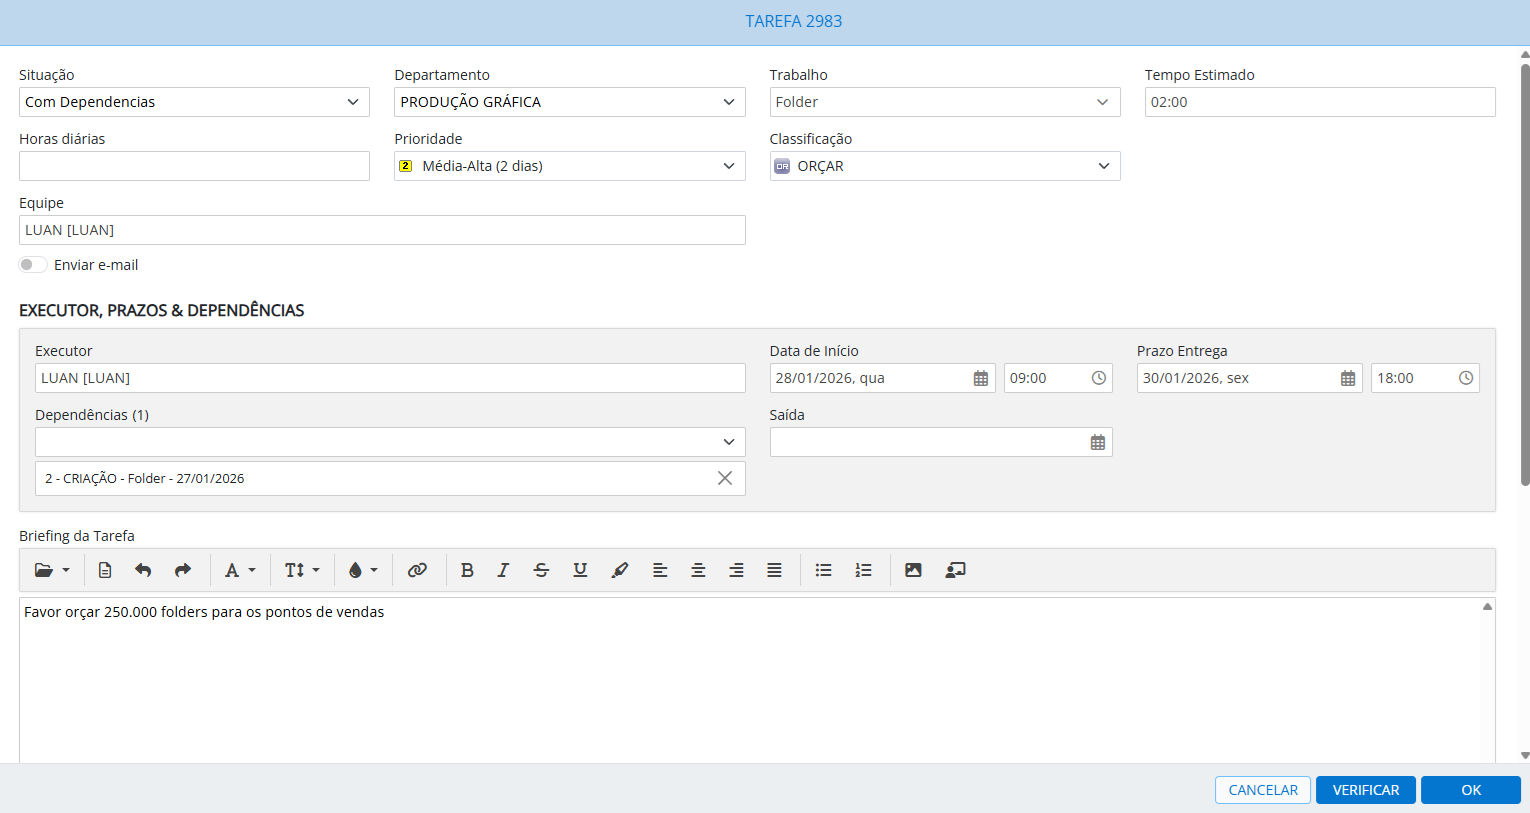Image resolution: width=1530 pixels, height=813 pixels.
Task: Apply italic formatting in briefing toolbar
Action: pos(503,570)
